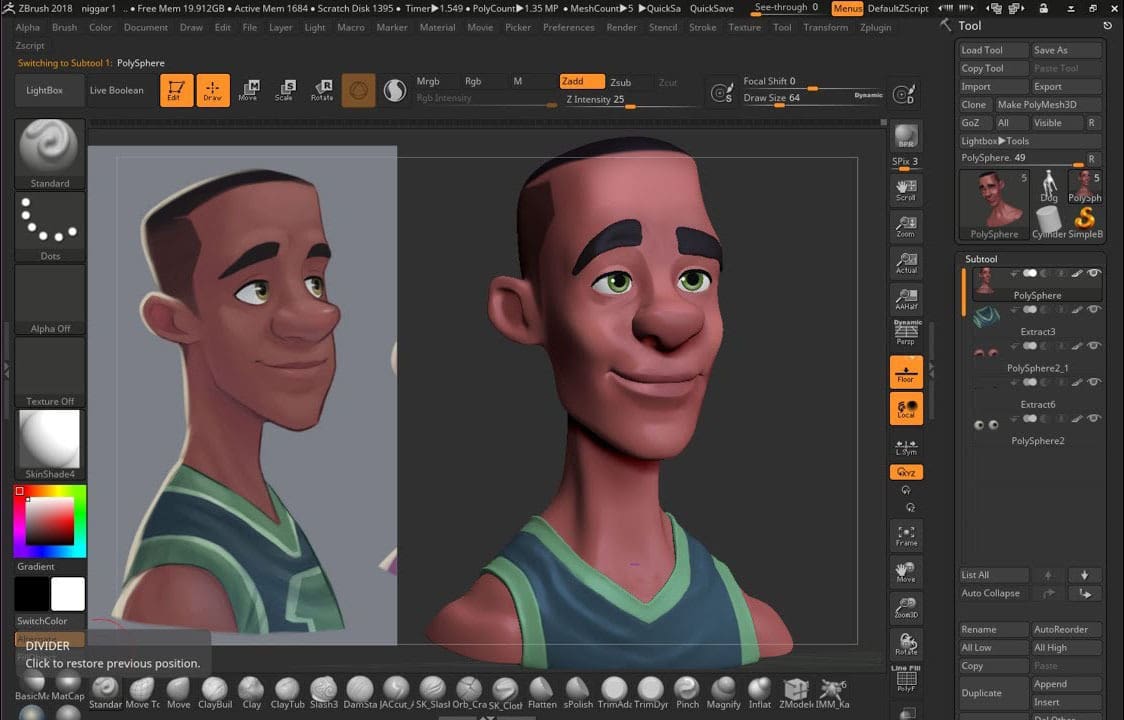Image resolution: width=1124 pixels, height=720 pixels.
Task: Click the AAHalf icon
Action: point(906,299)
